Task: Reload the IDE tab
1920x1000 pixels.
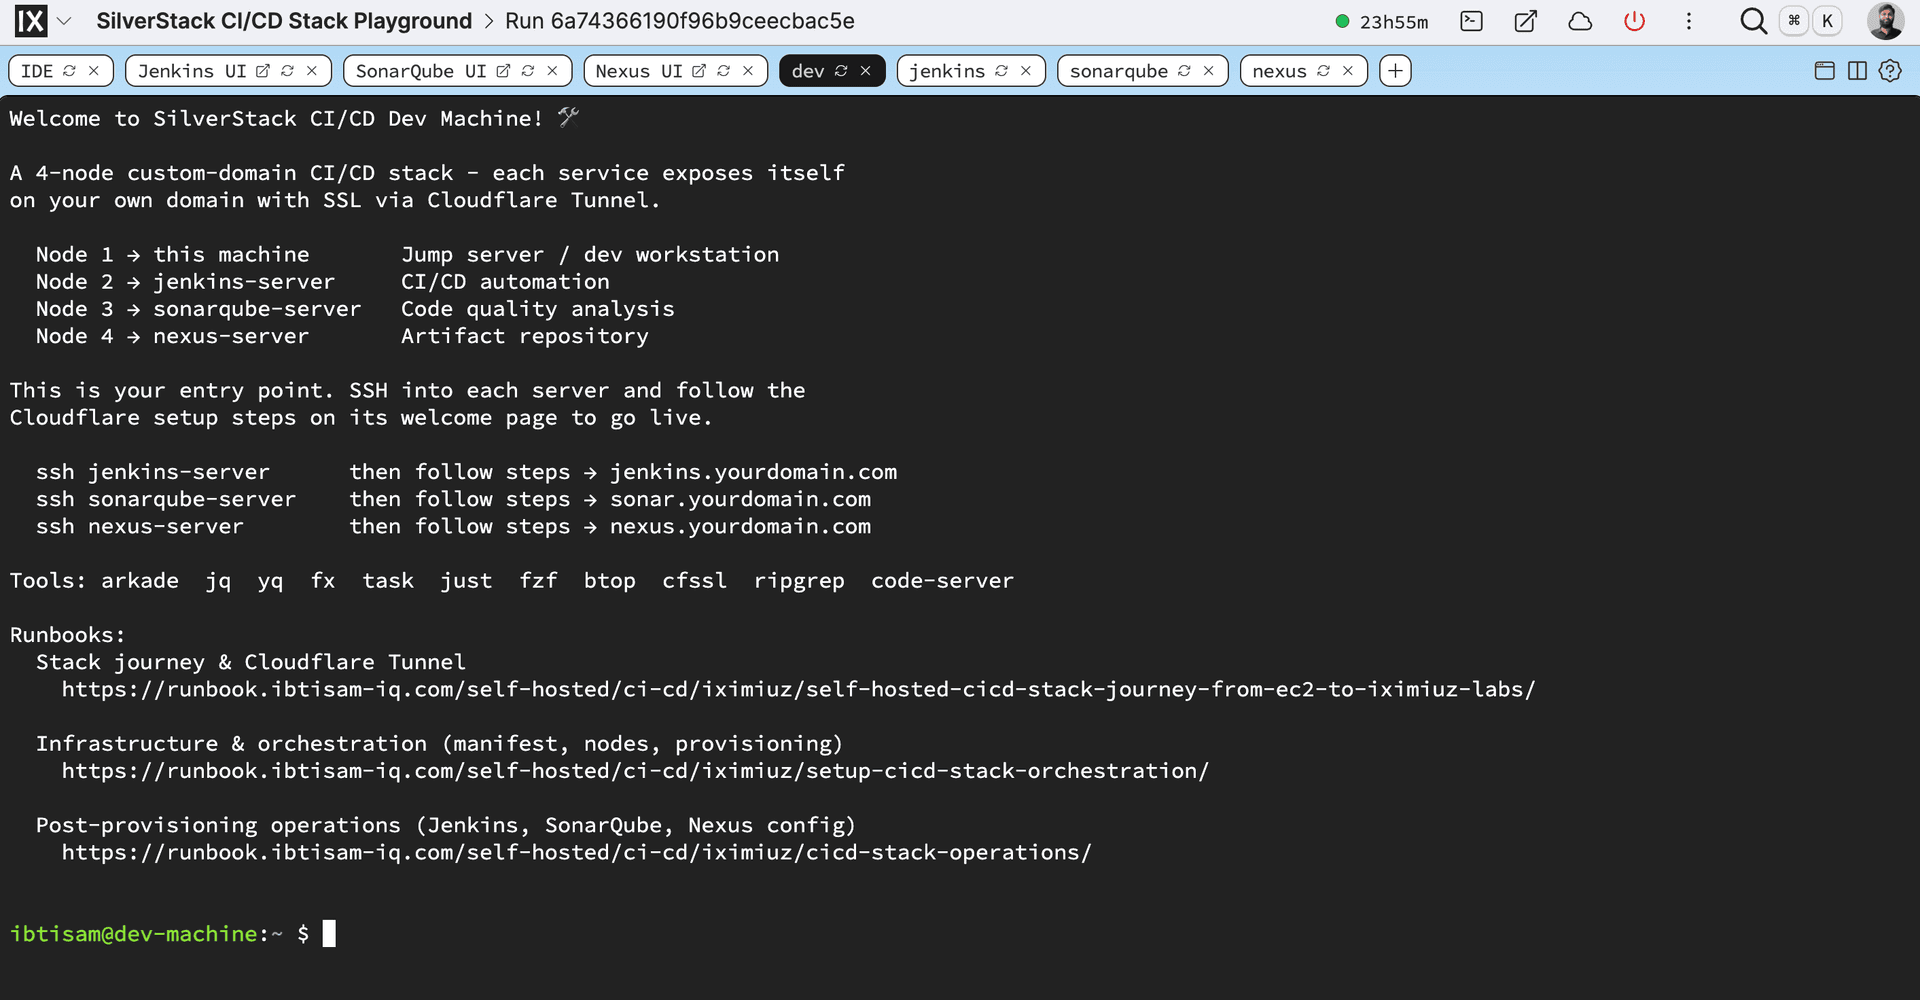Action: coord(70,71)
